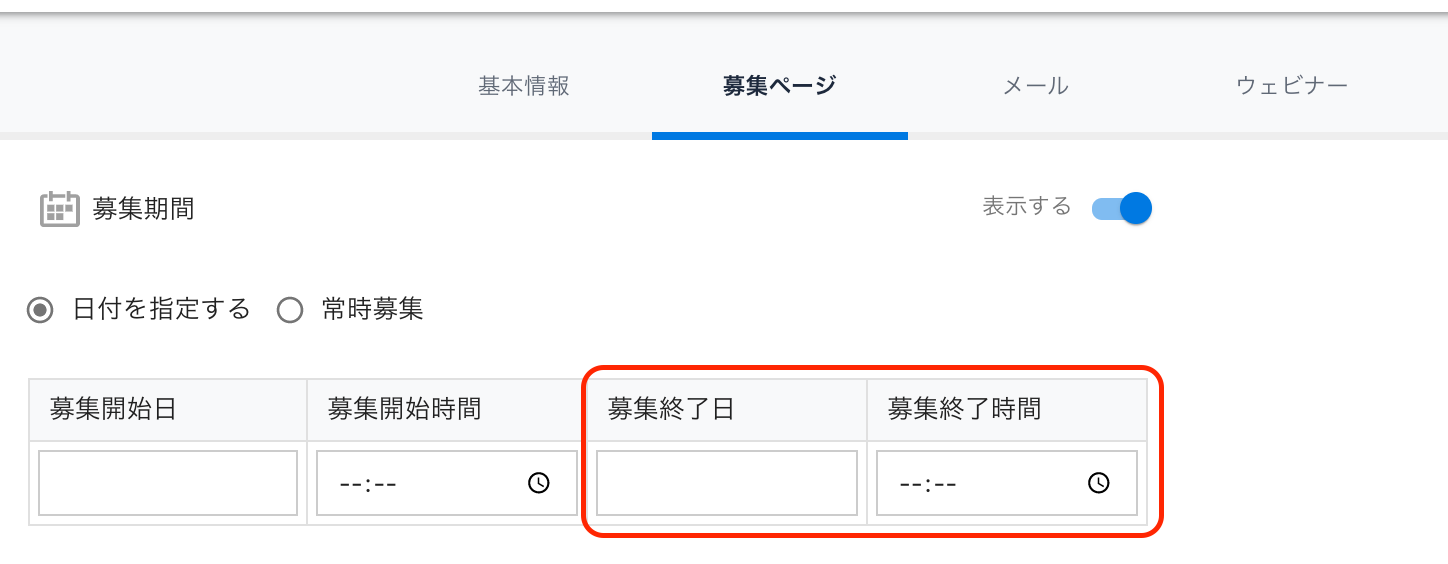The width and height of the screenshot is (1448, 564).
Task: Focus the 募集開始日 date input box
Action: [168, 483]
